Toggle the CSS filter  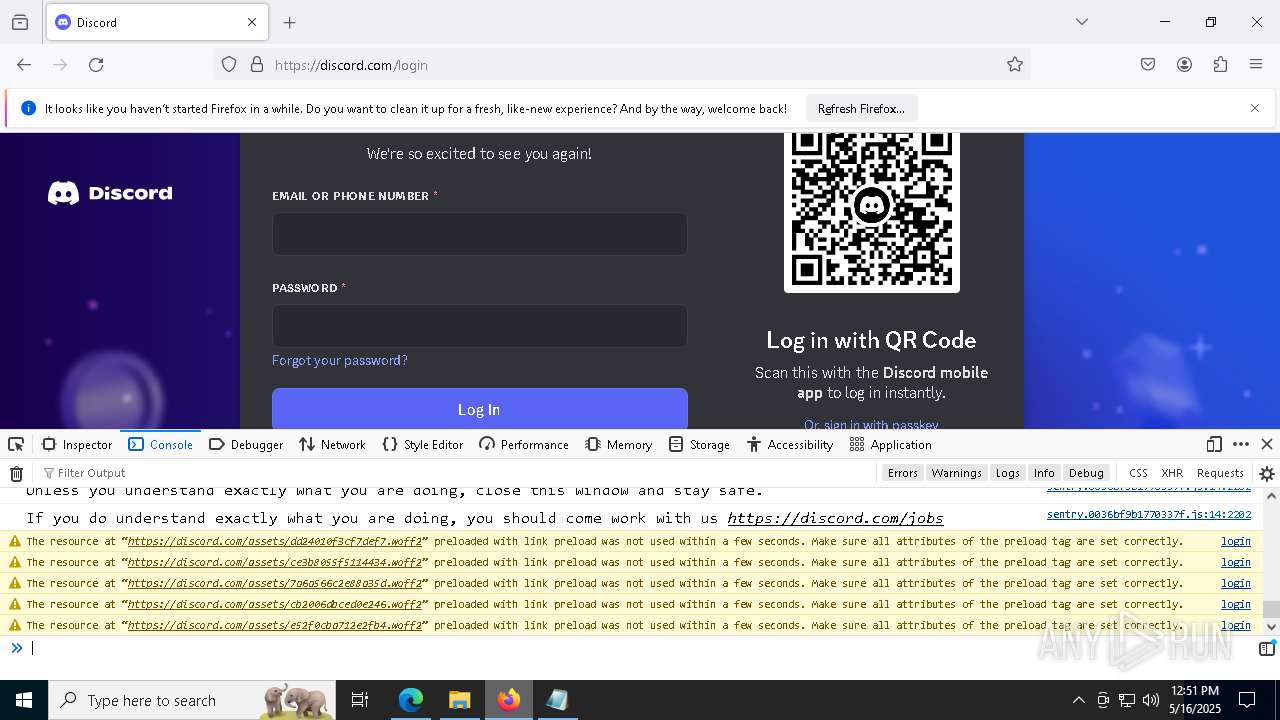[1138, 473]
